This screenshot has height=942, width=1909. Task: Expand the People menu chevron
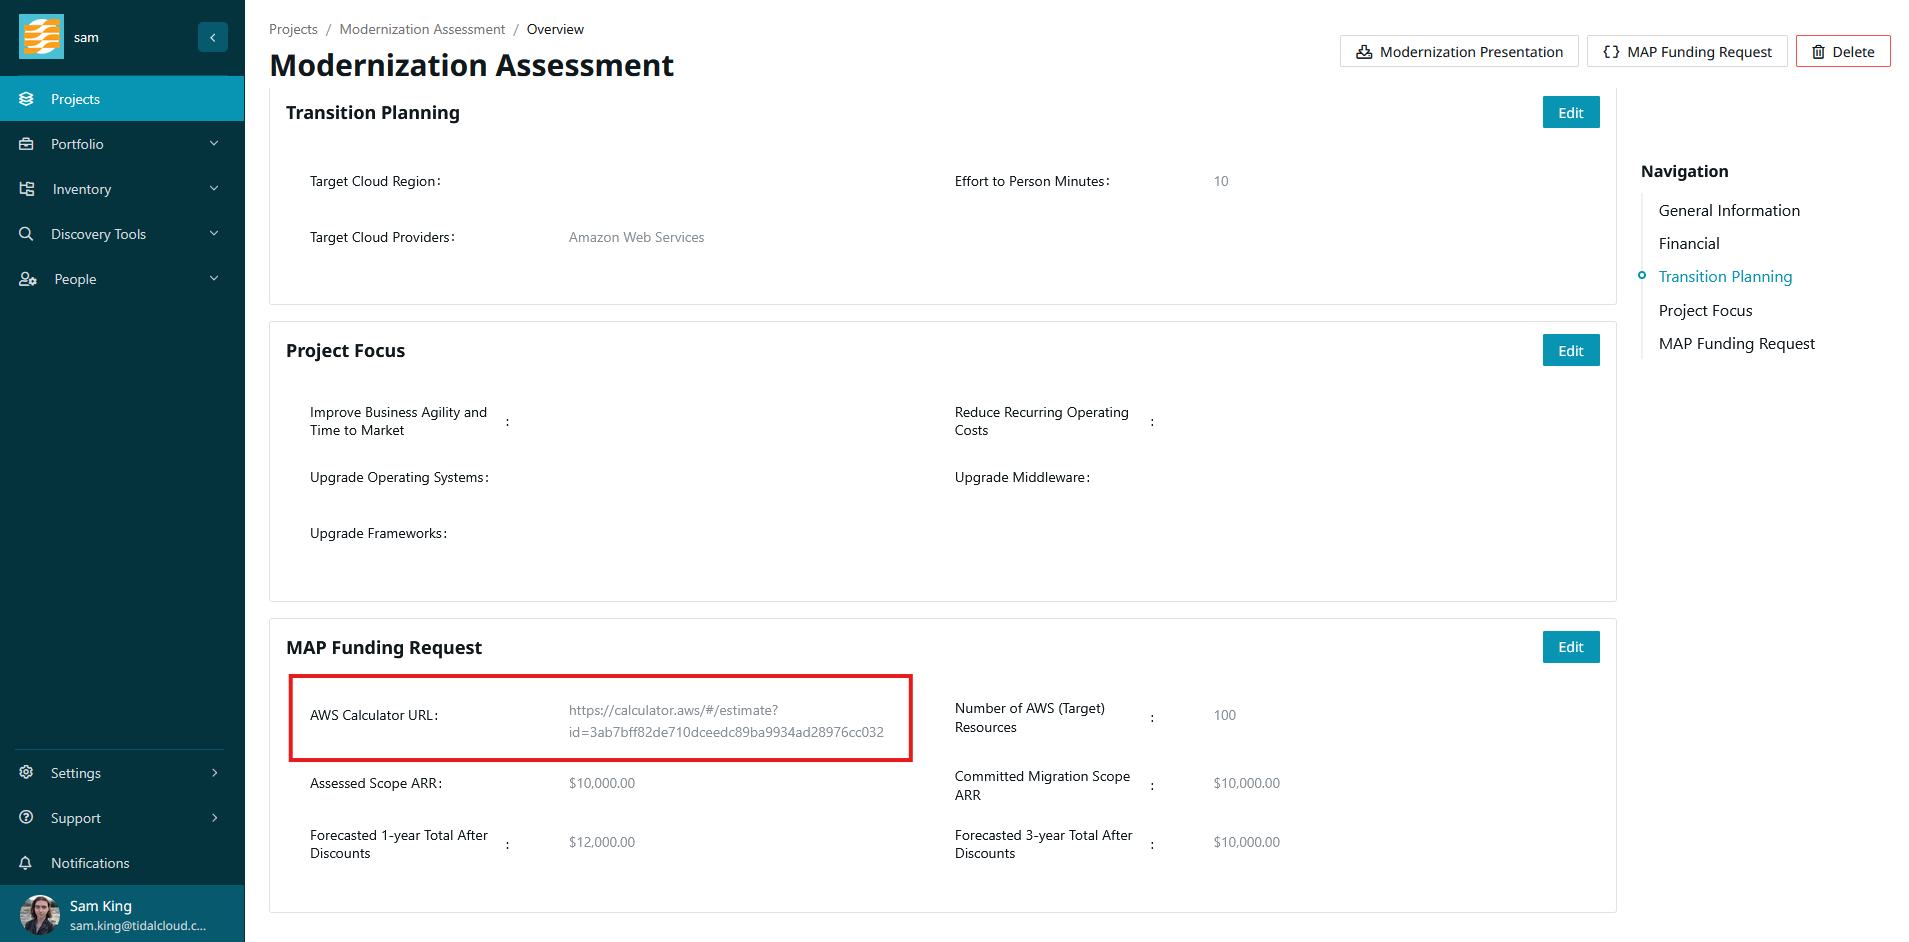[x=214, y=279]
